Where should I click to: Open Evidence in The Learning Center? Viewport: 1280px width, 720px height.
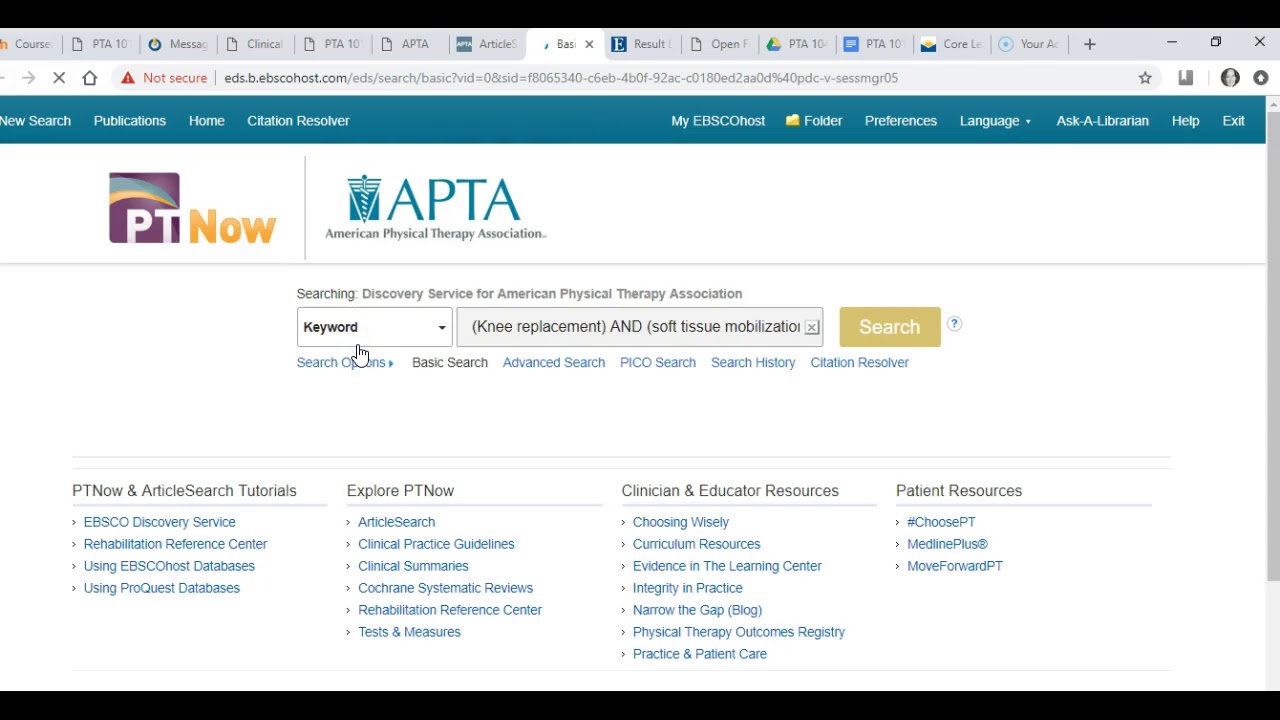pos(727,566)
